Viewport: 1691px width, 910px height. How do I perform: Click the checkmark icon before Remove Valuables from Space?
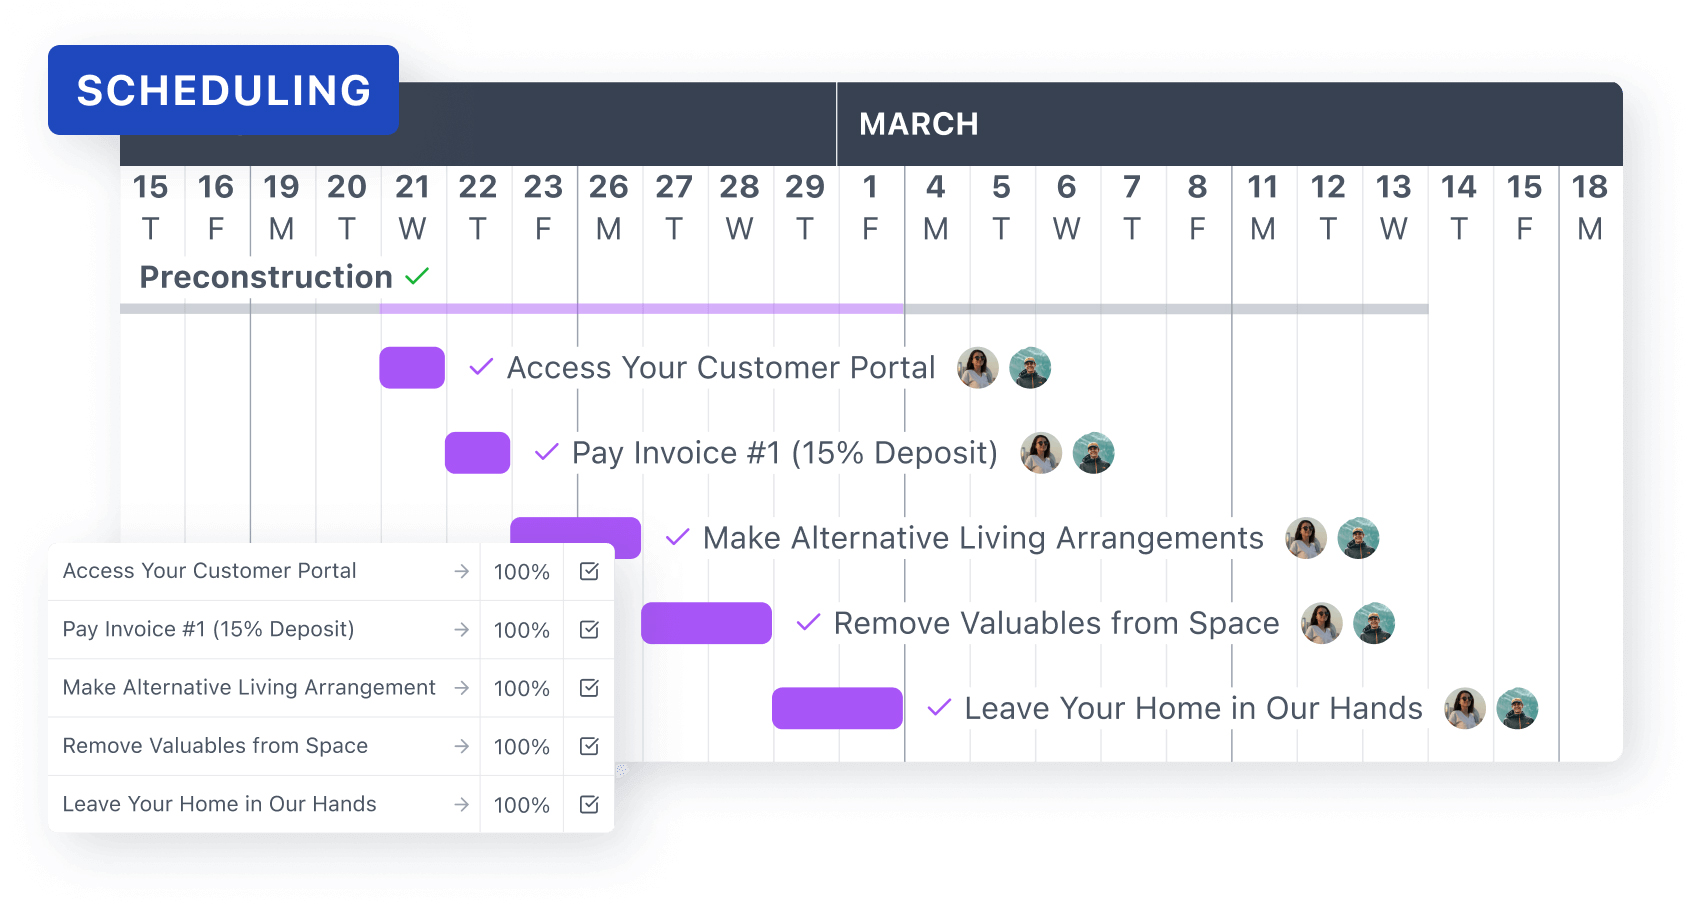(807, 622)
